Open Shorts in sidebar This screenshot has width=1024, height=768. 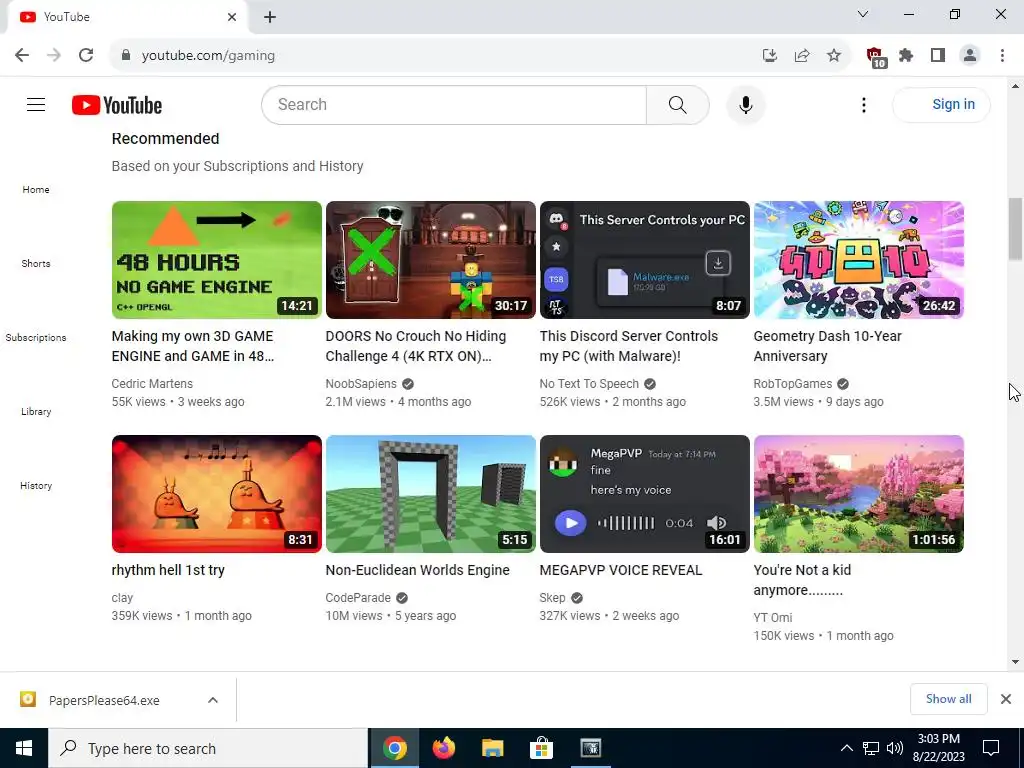coord(36,263)
